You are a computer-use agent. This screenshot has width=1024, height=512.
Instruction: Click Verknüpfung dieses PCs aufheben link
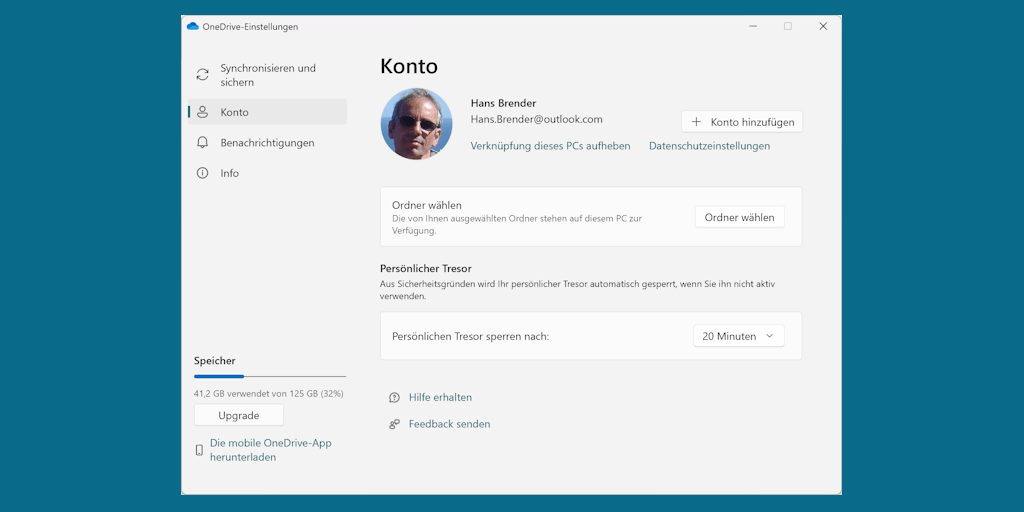pos(550,146)
